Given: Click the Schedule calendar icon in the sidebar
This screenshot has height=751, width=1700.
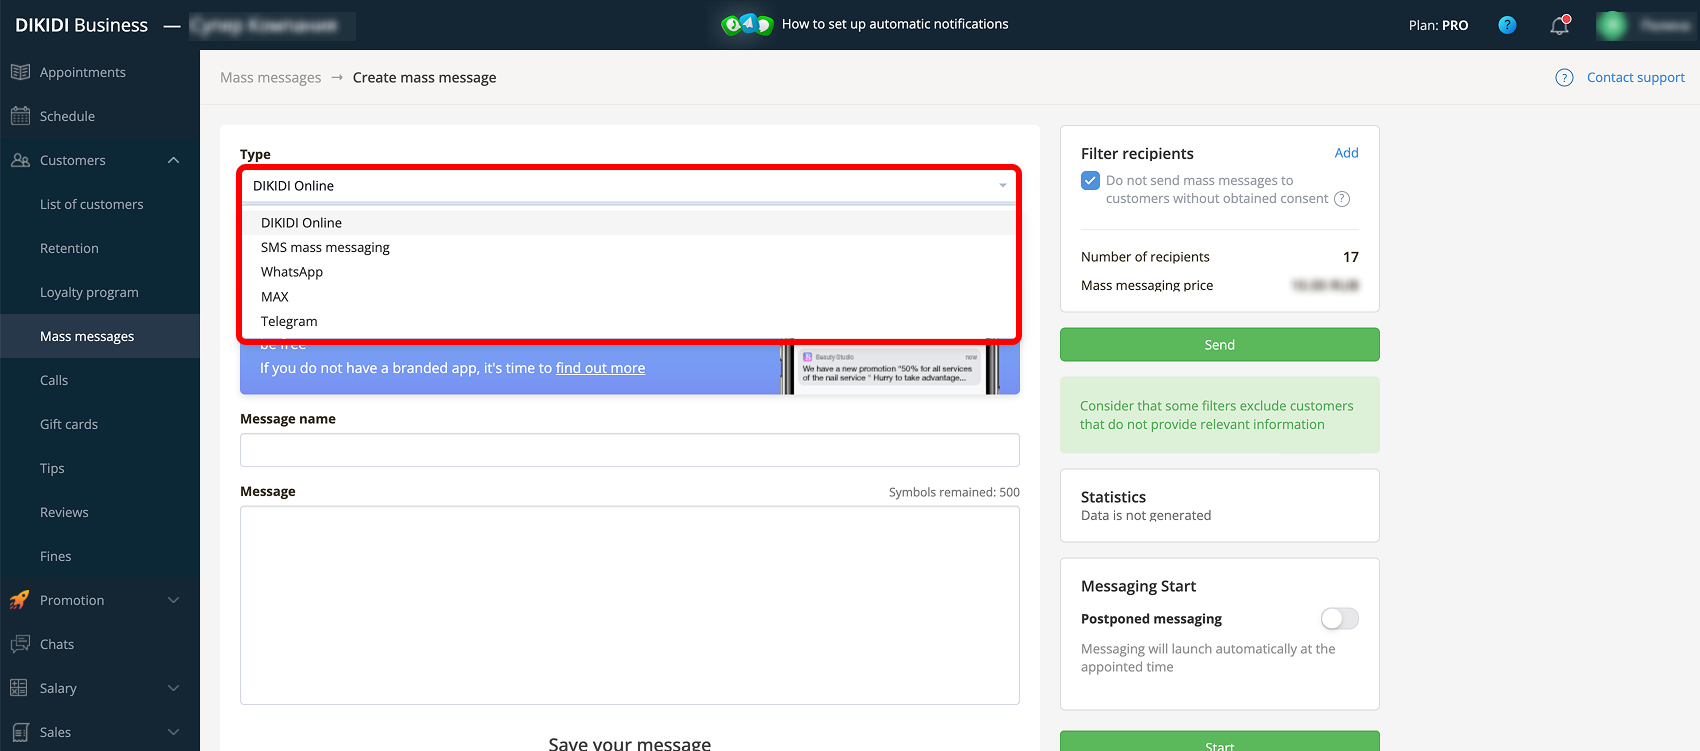Looking at the screenshot, I should [x=20, y=116].
